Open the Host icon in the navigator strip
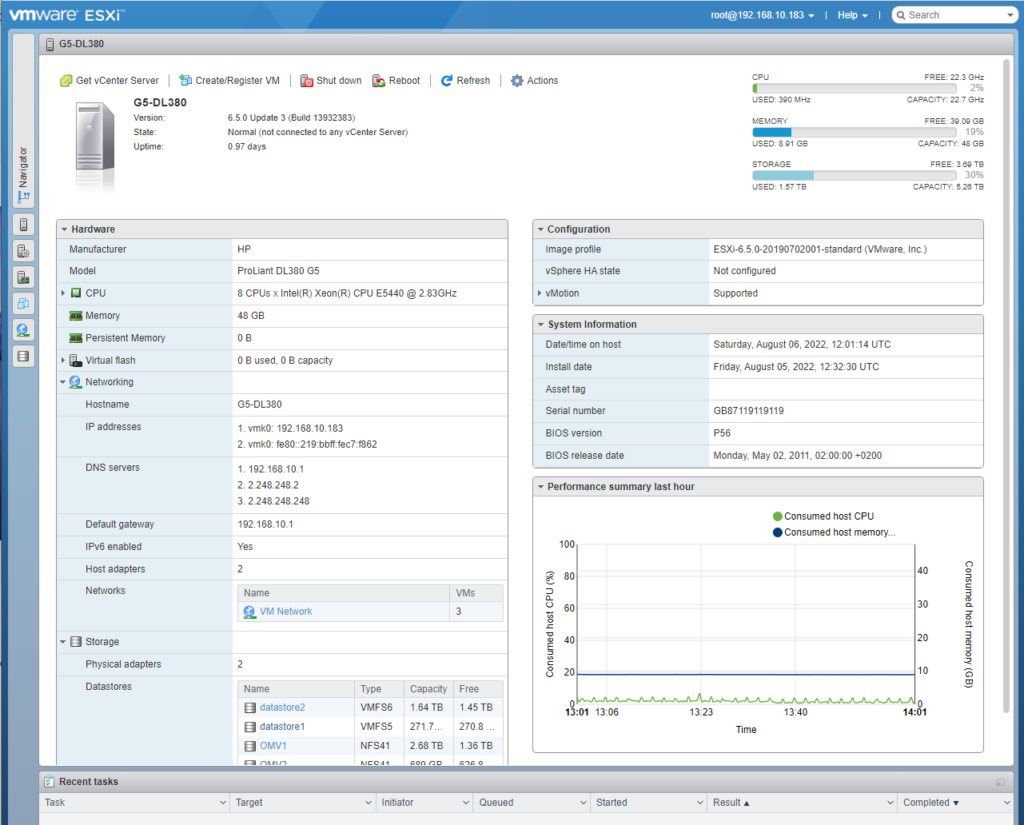This screenshot has width=1024, height=825. 23,225
